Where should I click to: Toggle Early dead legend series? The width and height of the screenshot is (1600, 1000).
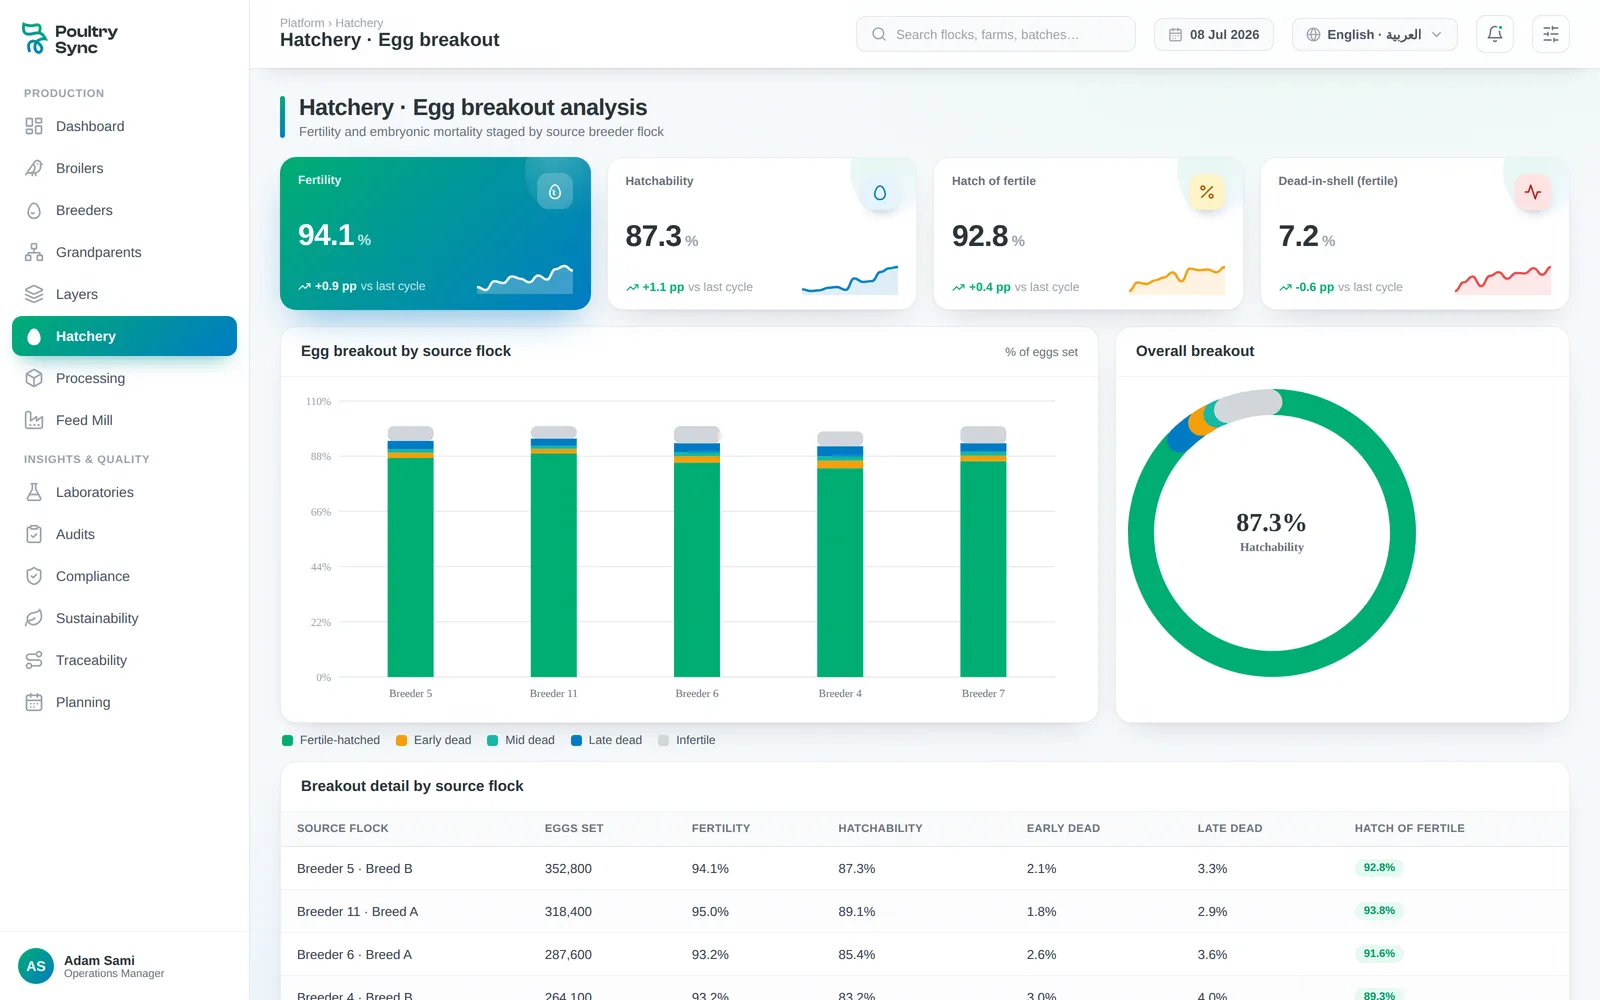433,740
